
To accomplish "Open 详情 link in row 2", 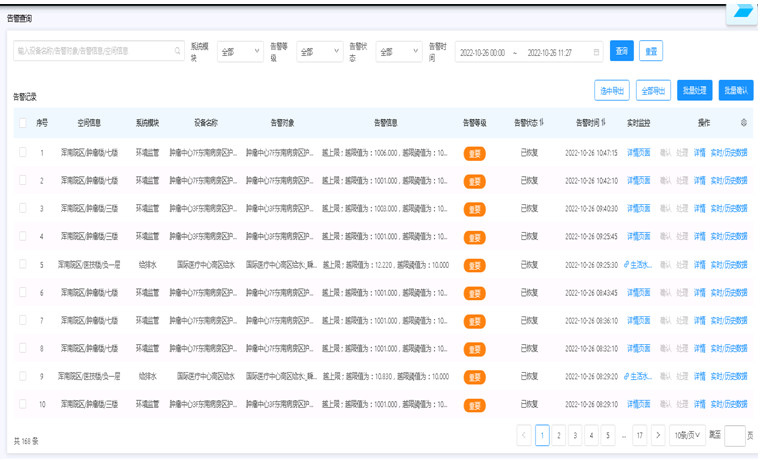I will pyautogui.click(x=699, y=181).
